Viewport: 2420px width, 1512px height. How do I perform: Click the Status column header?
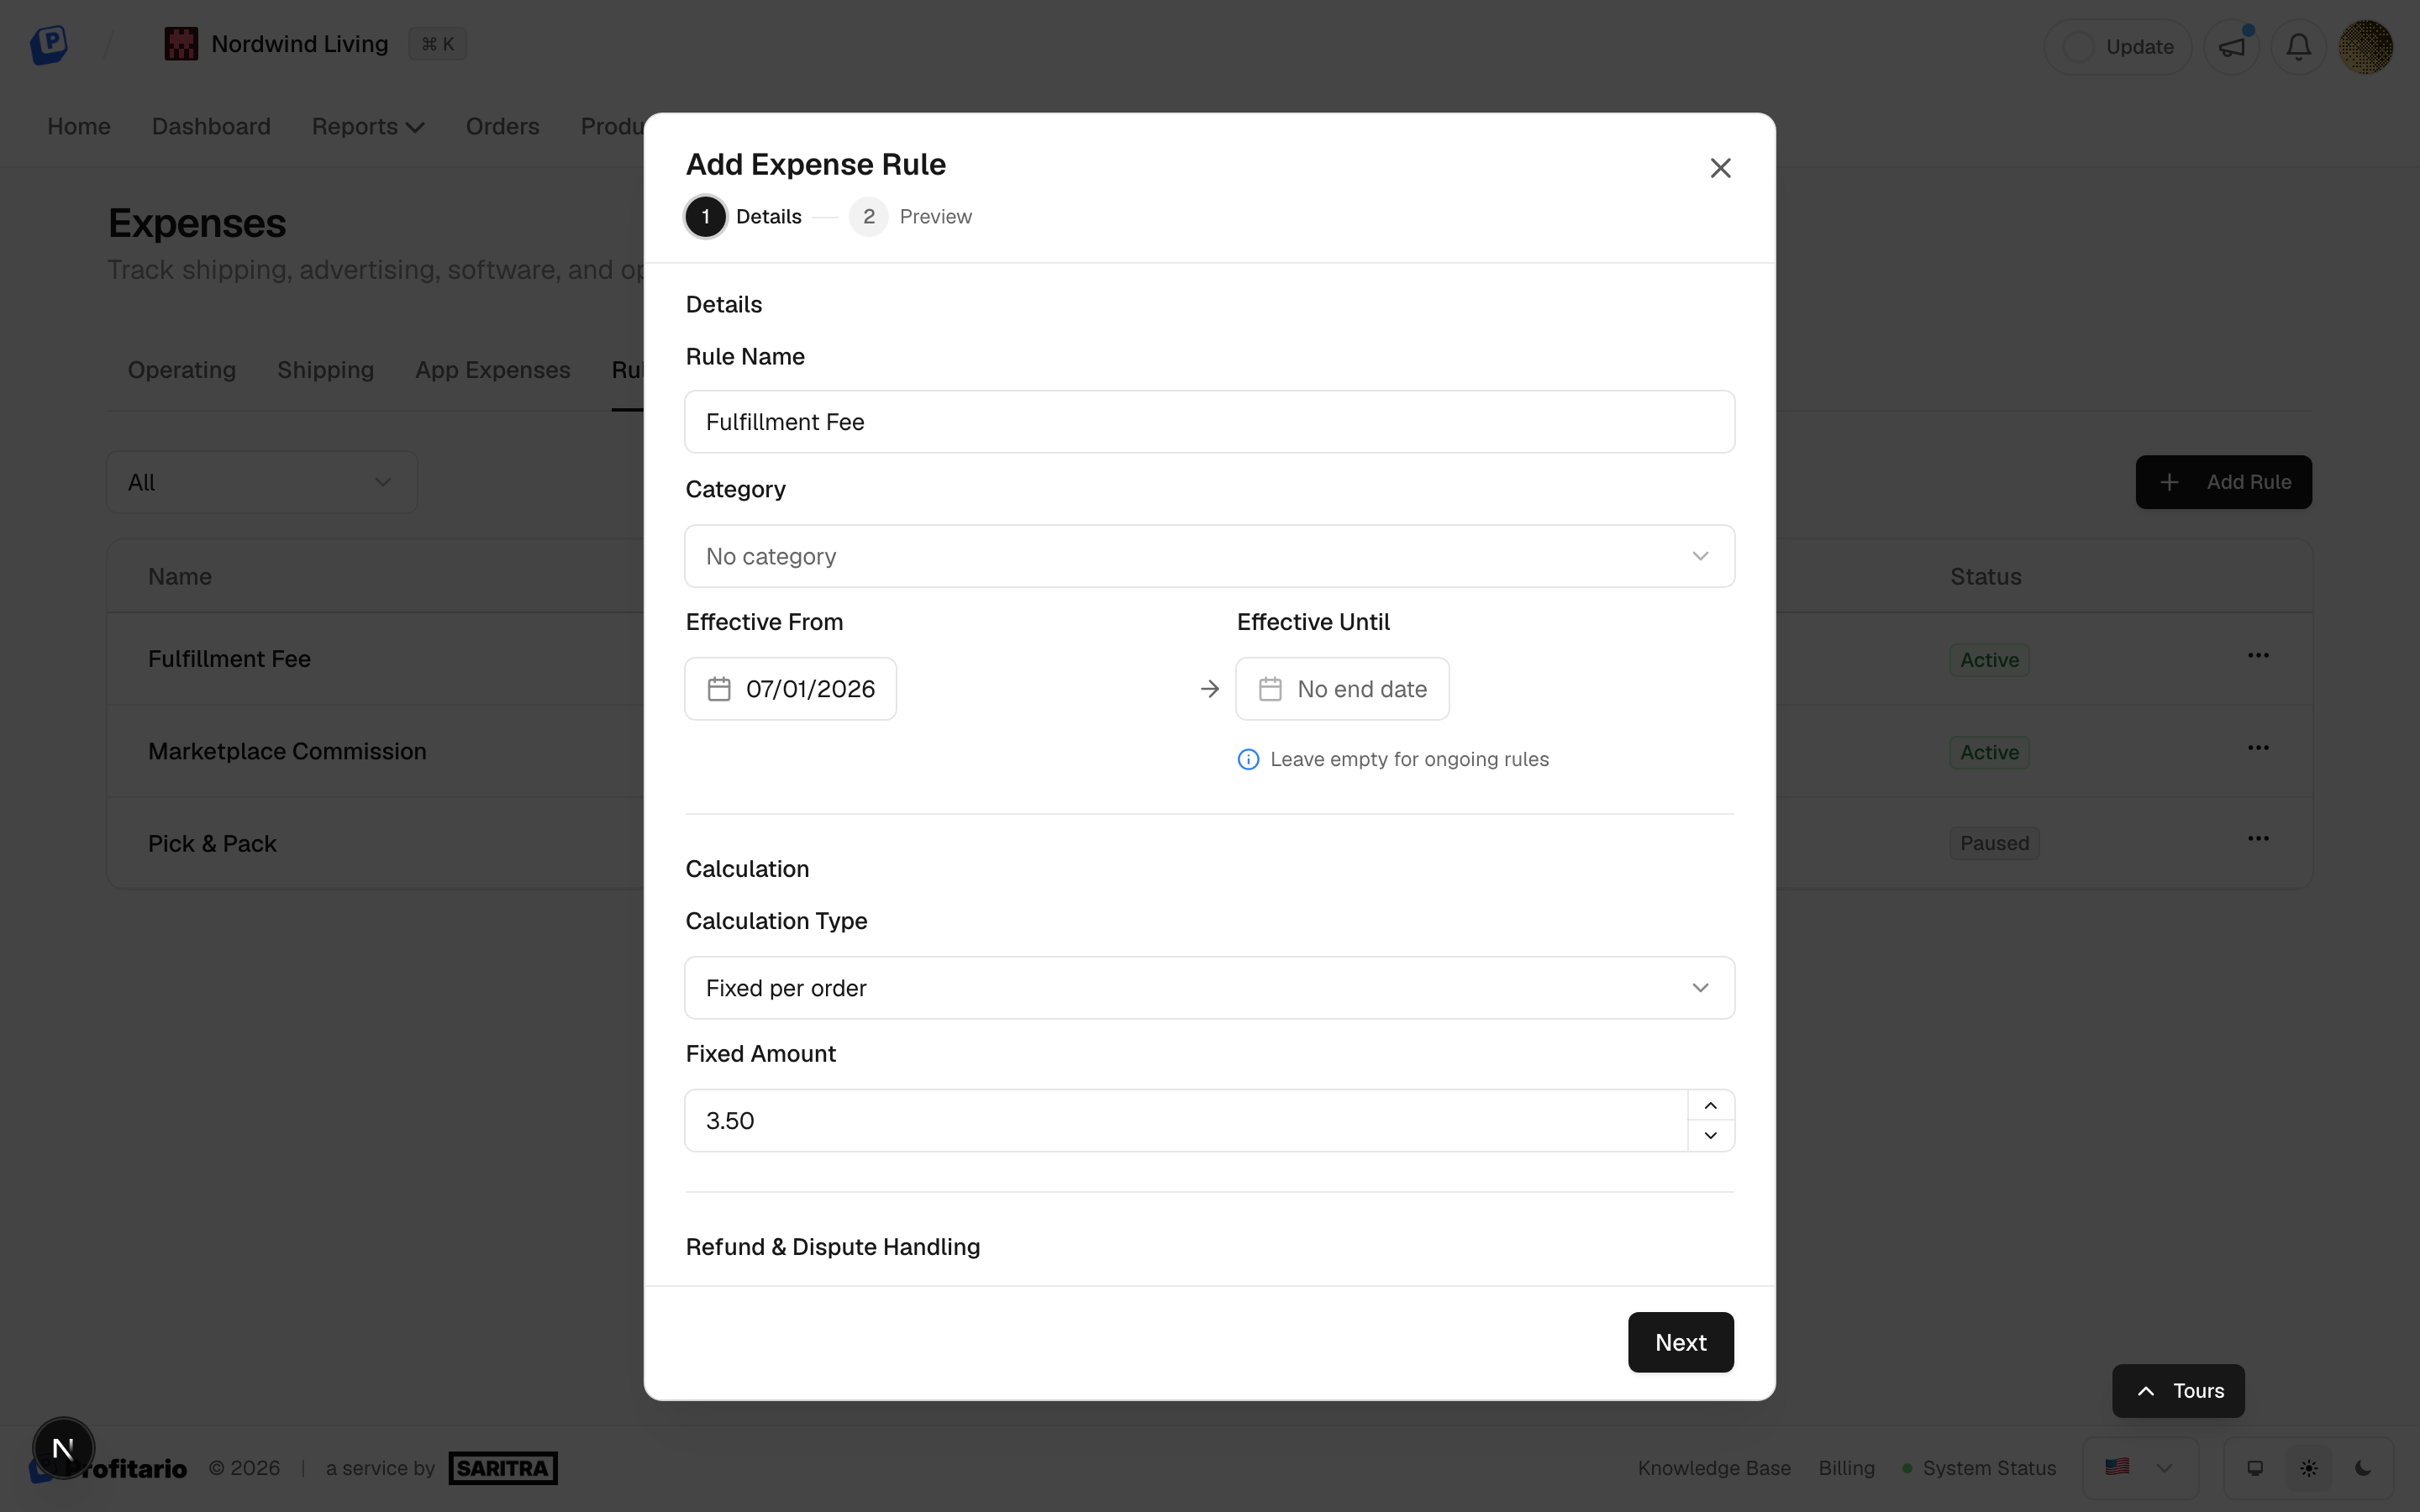tap(1986, 577)
